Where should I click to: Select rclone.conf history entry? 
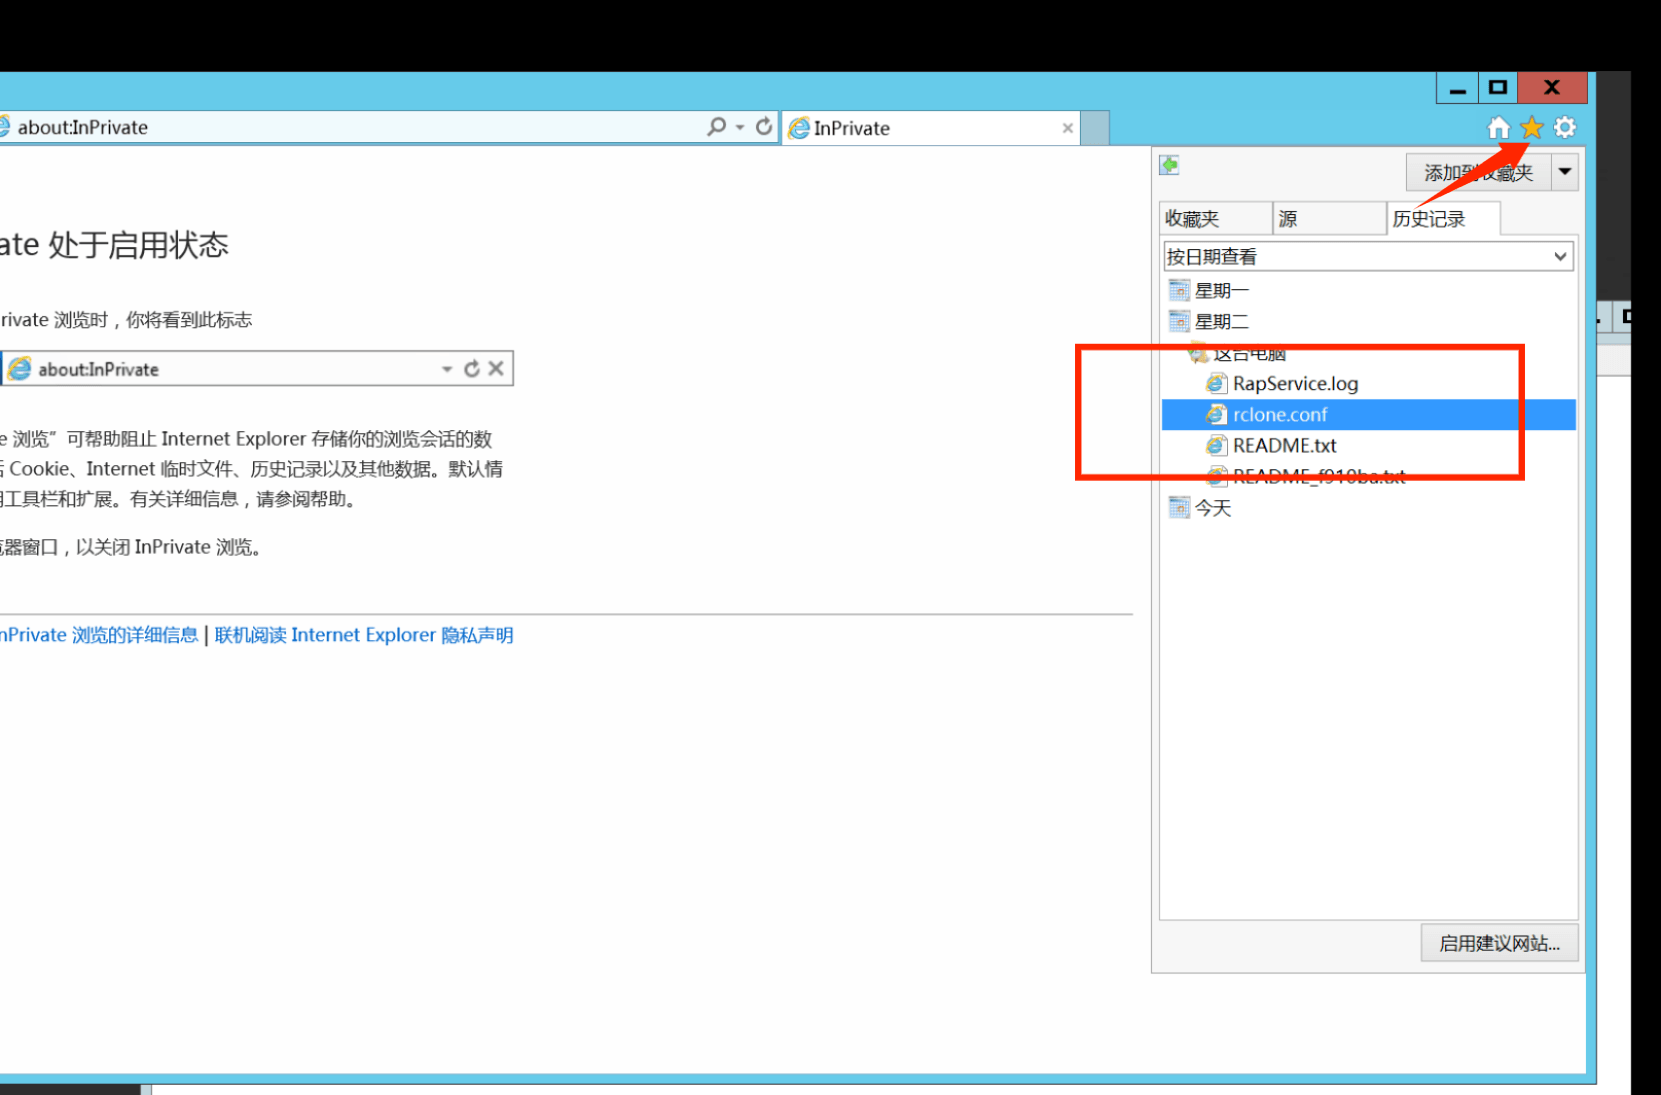[x=1368, y=415]
